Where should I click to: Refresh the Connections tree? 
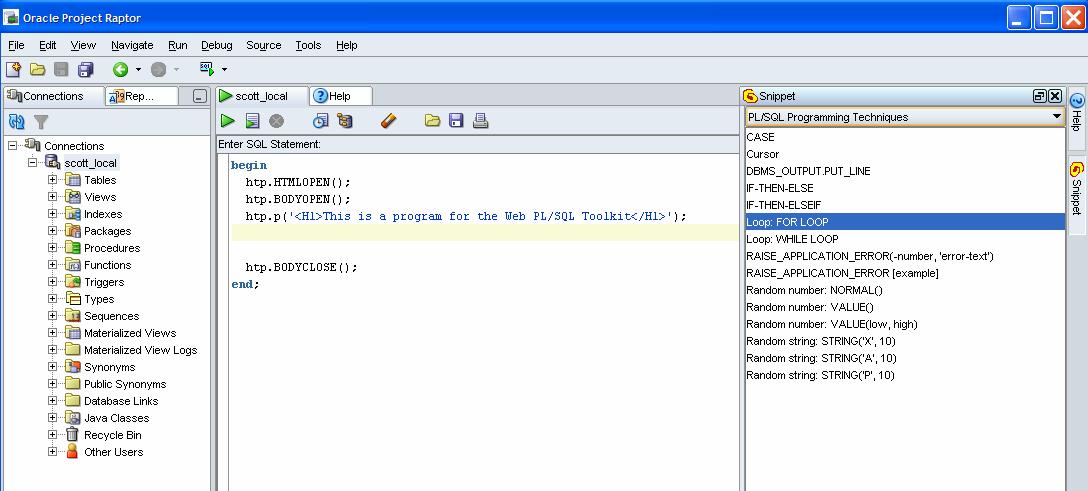click(x=17, y=122)
